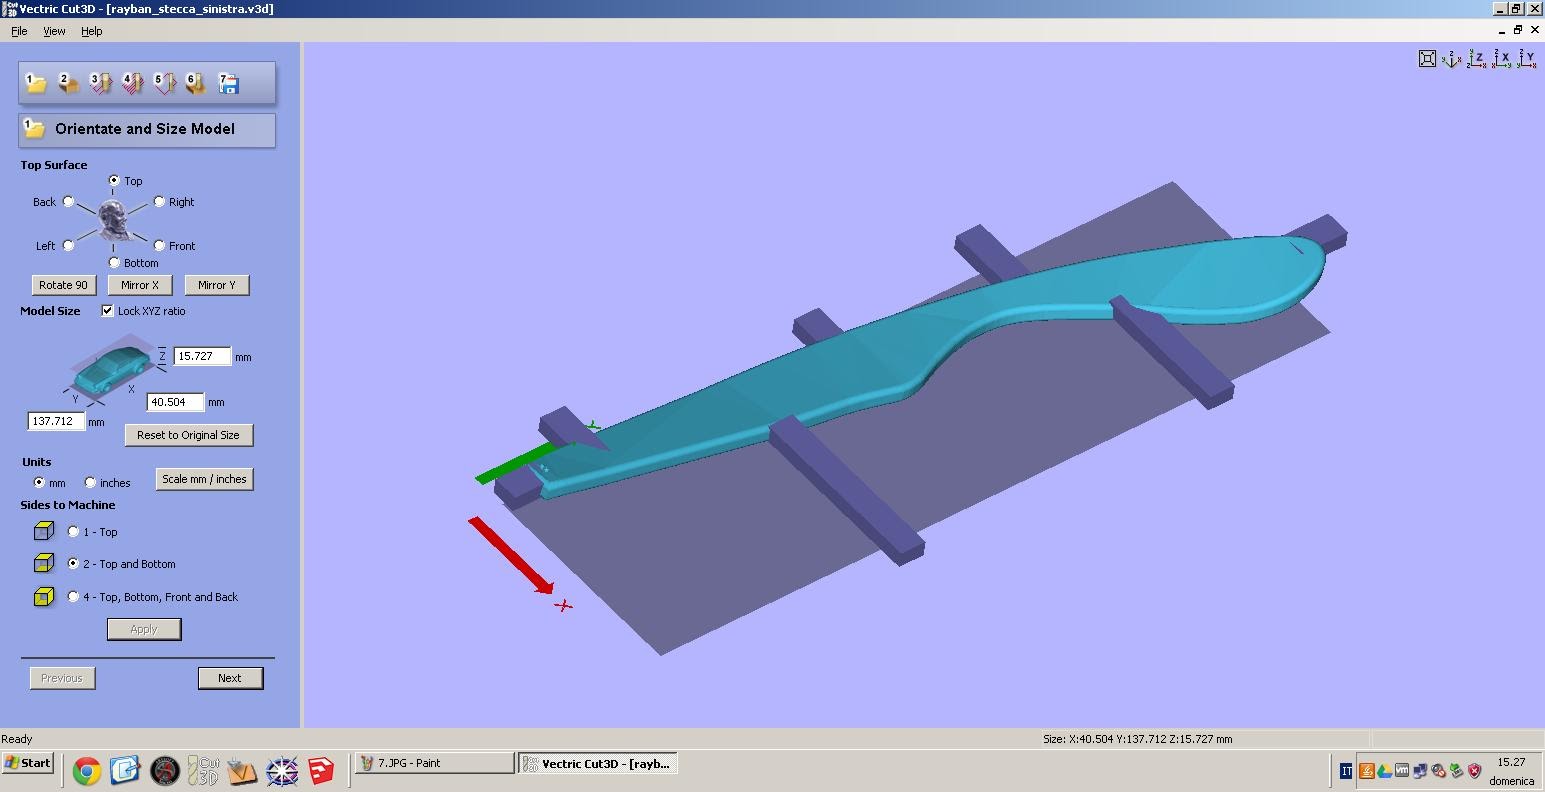Open the Help menu
This screenshot has height=792, width=1545.
click(x=91, y=31)
